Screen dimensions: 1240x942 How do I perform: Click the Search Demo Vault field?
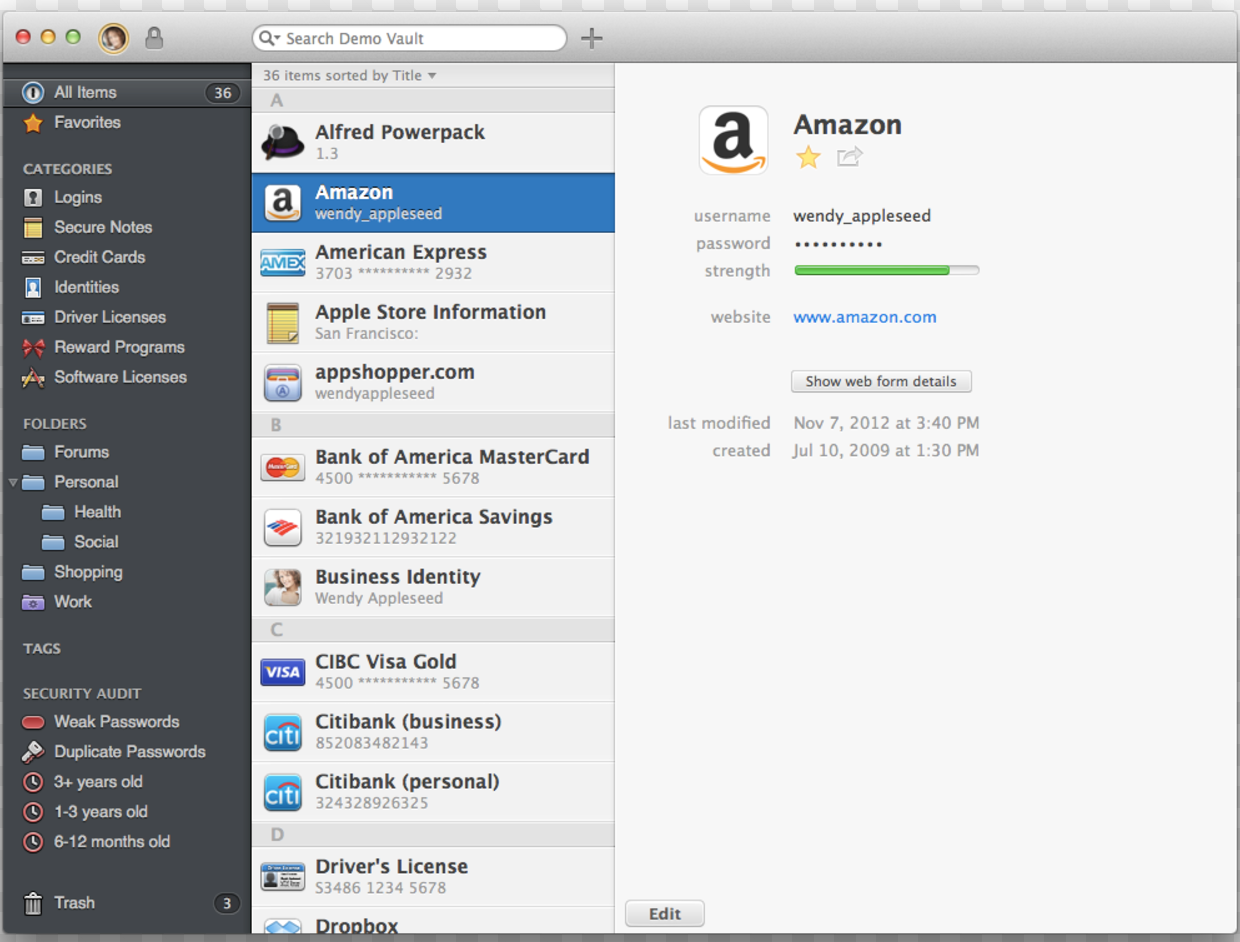point(410,38)
